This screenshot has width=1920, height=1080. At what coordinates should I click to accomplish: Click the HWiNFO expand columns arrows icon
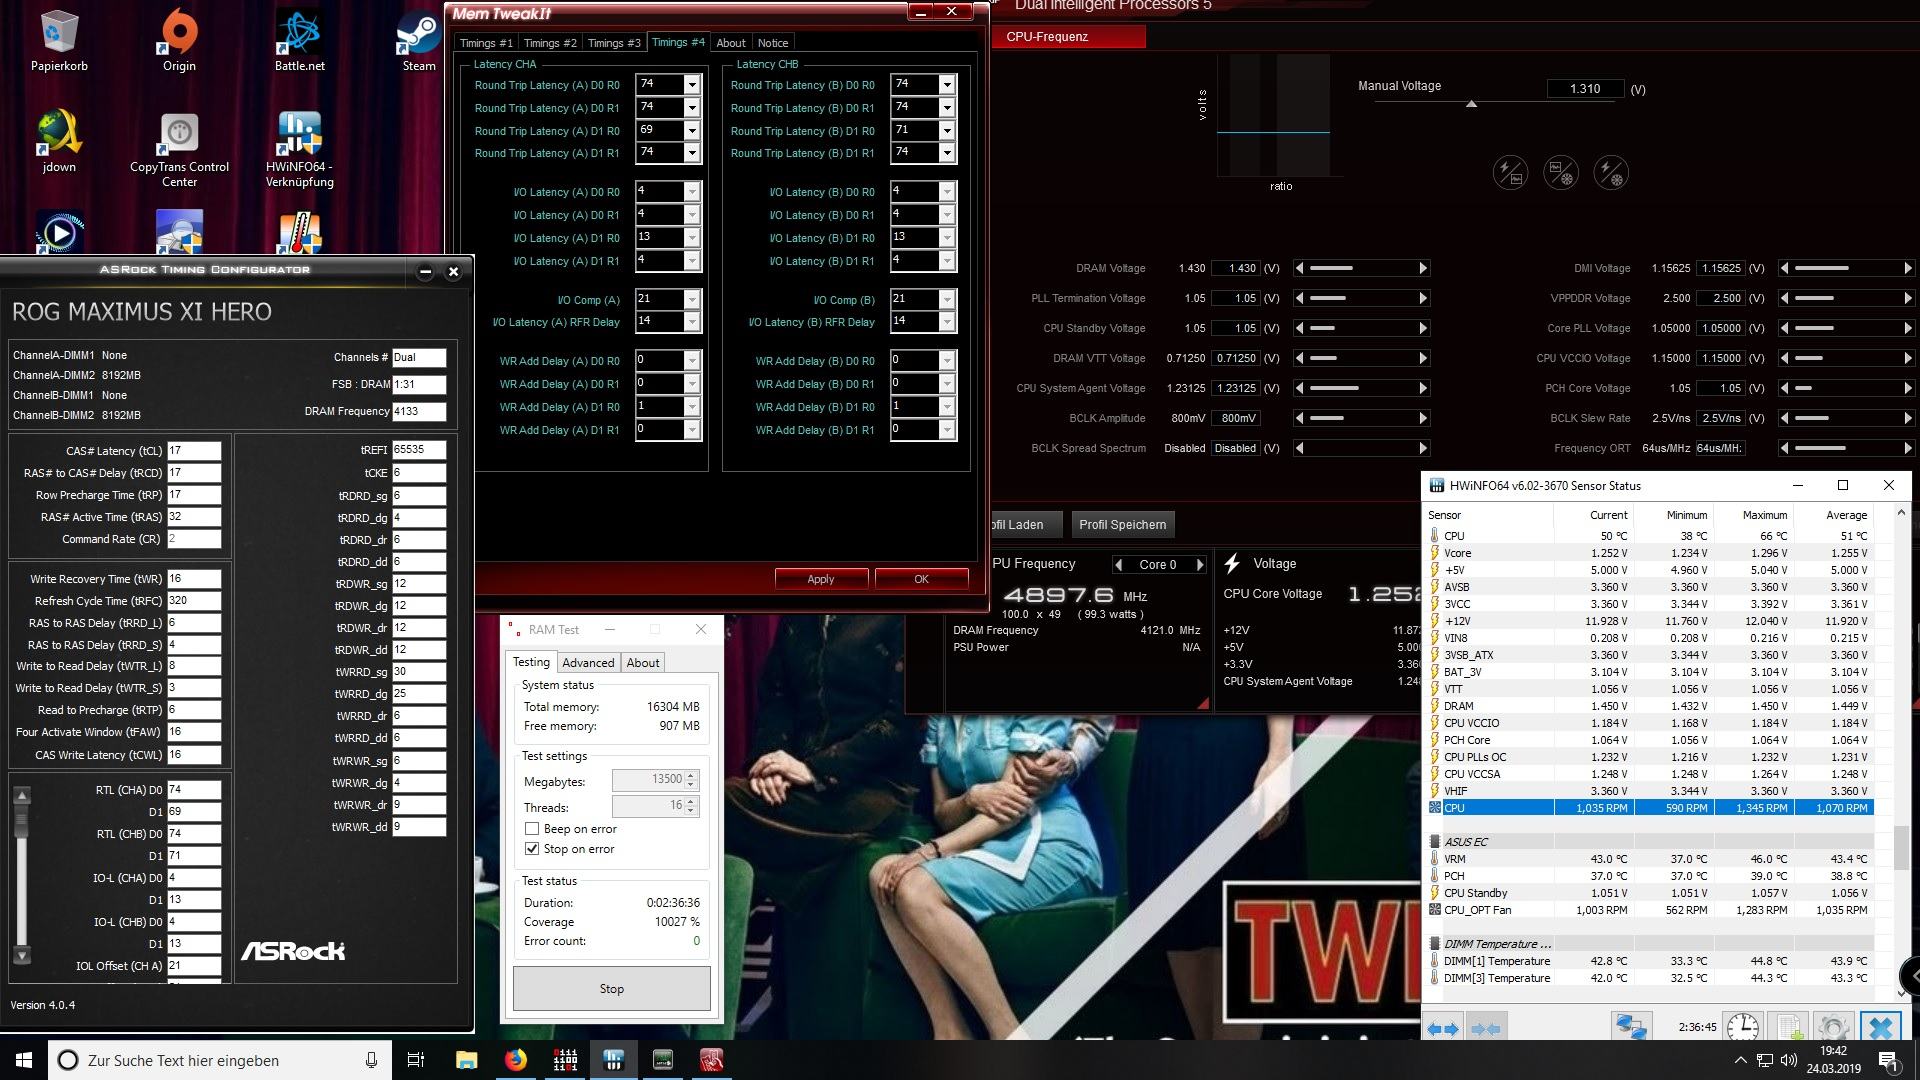point(1443,1028)
